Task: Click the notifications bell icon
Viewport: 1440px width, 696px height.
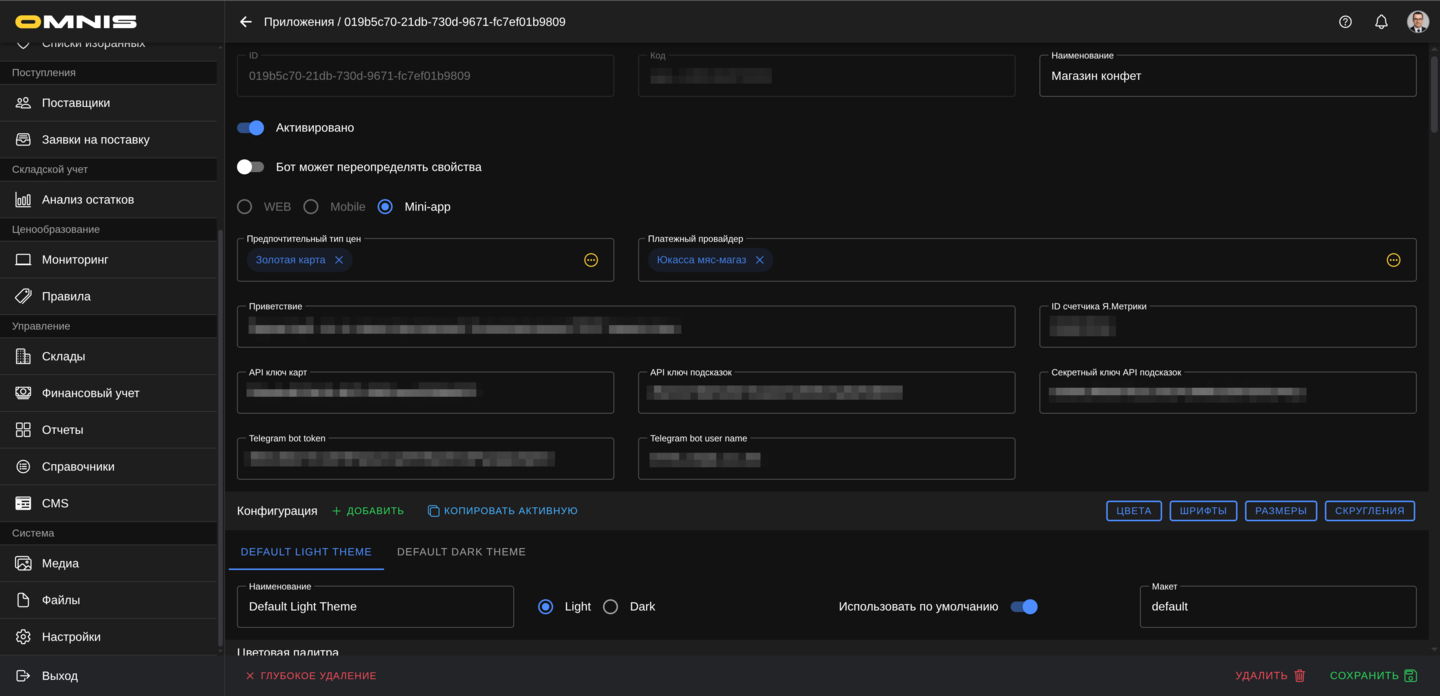Action: click(1381, 20)
